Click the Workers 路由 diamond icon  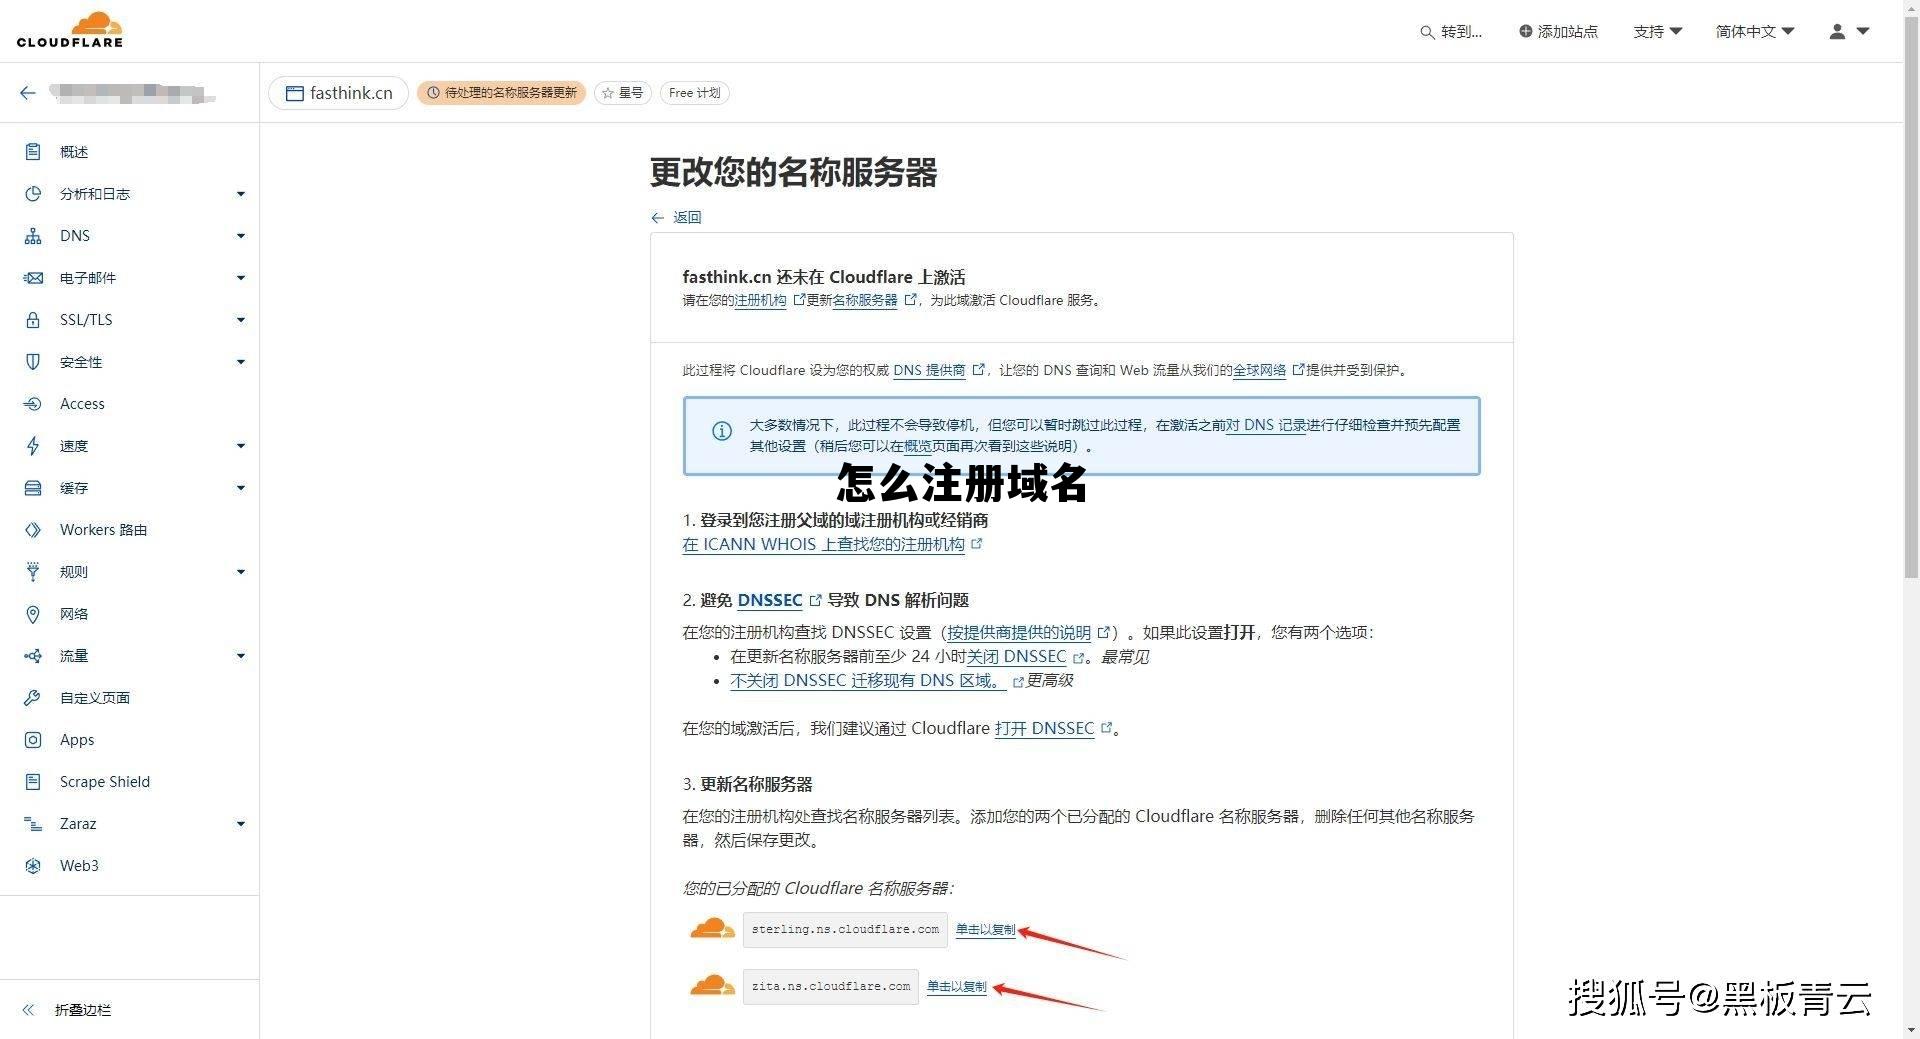(33, 530)
